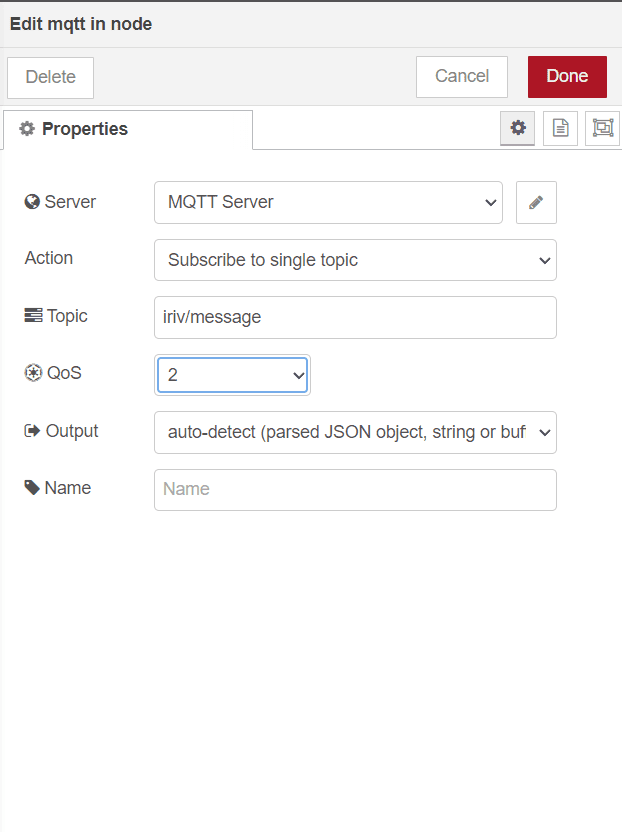The image size is (622, 832).
Task: Open node description document icon
Action: (560, 128)
